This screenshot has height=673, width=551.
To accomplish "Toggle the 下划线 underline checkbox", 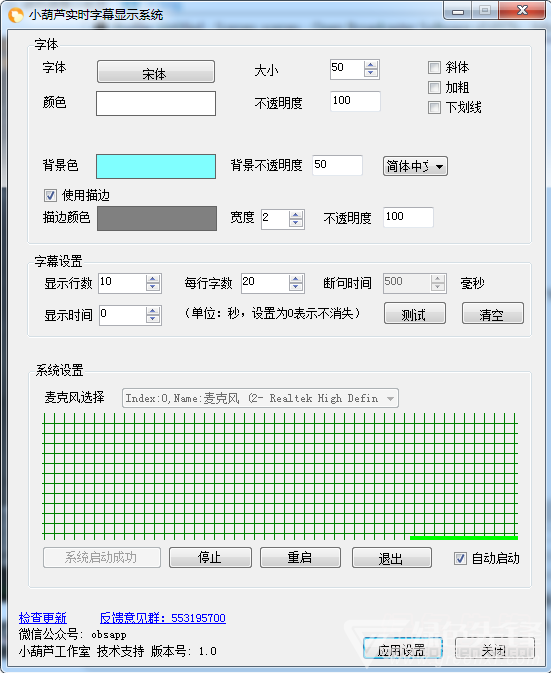I will tap(434, 107).
